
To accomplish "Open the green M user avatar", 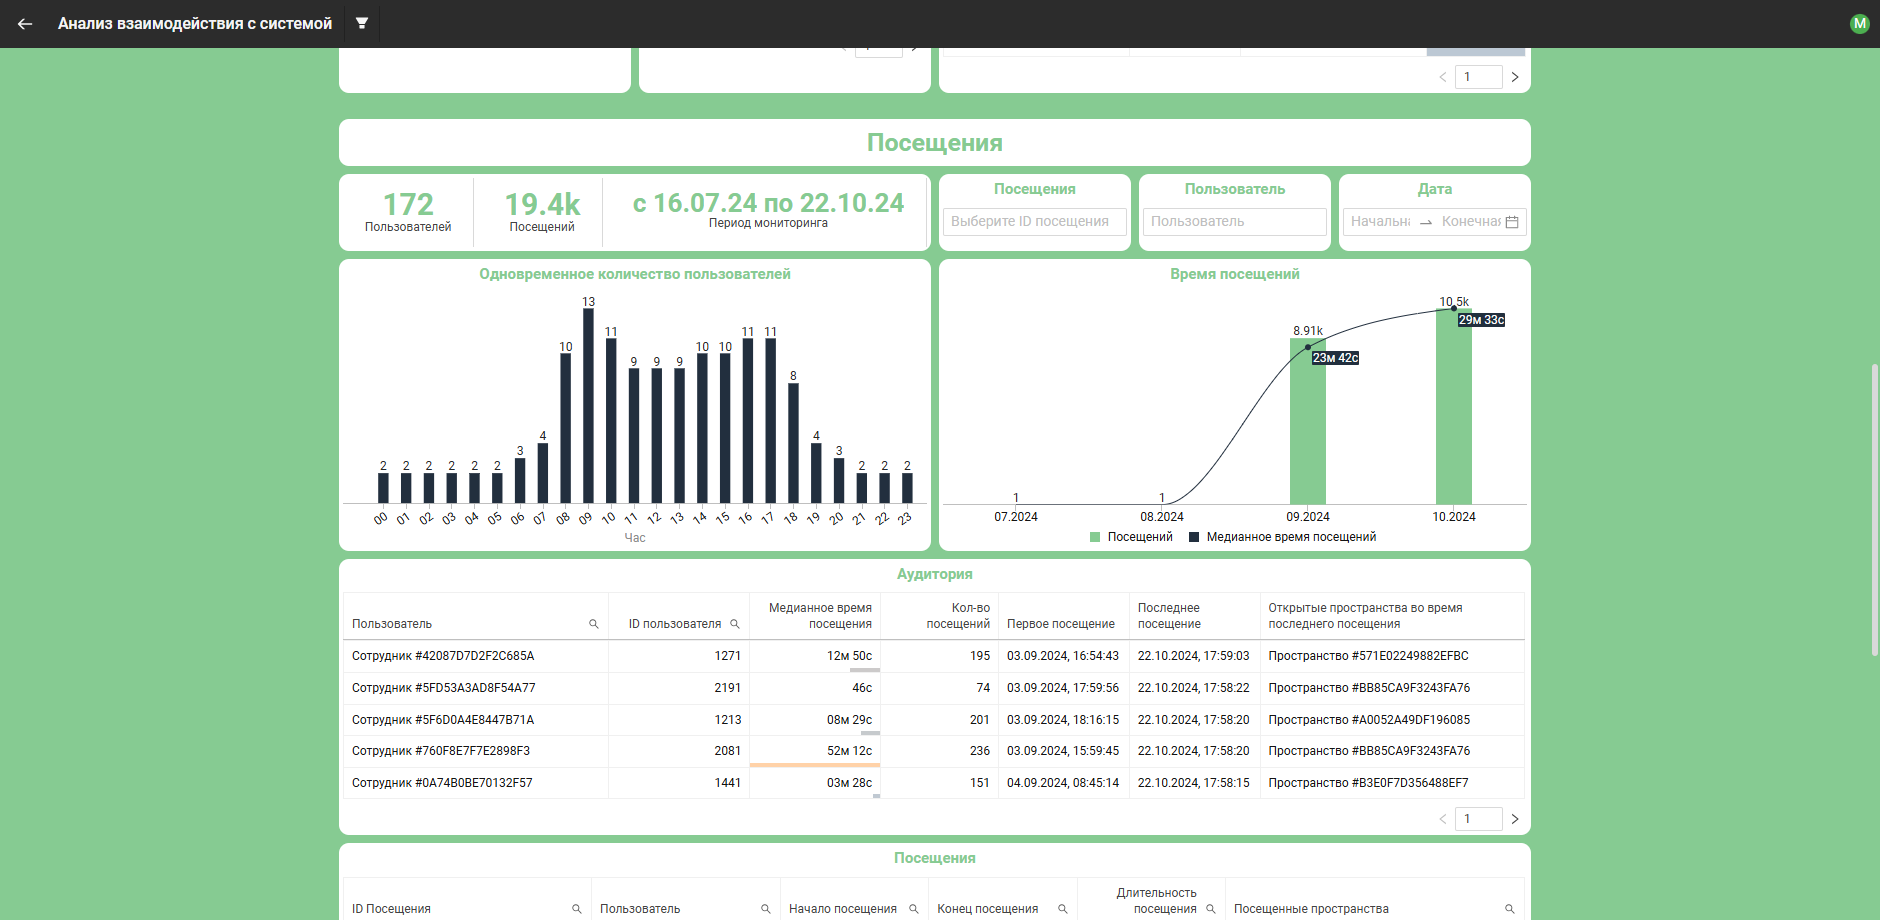I will tap(1860, 24).
